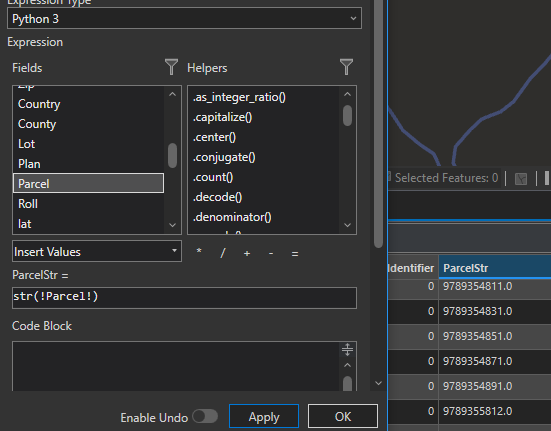Image resolution: width=551 pixels, height=431 pixels.
Task: Toggle the Enable Undo switch
Action: [205, 417]
